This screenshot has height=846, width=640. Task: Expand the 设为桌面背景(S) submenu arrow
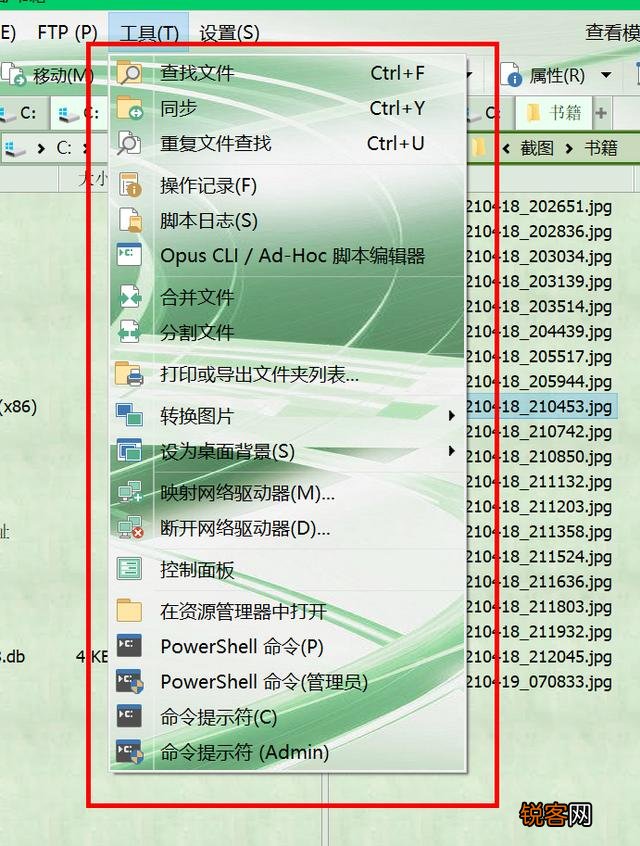pos(451,451)
